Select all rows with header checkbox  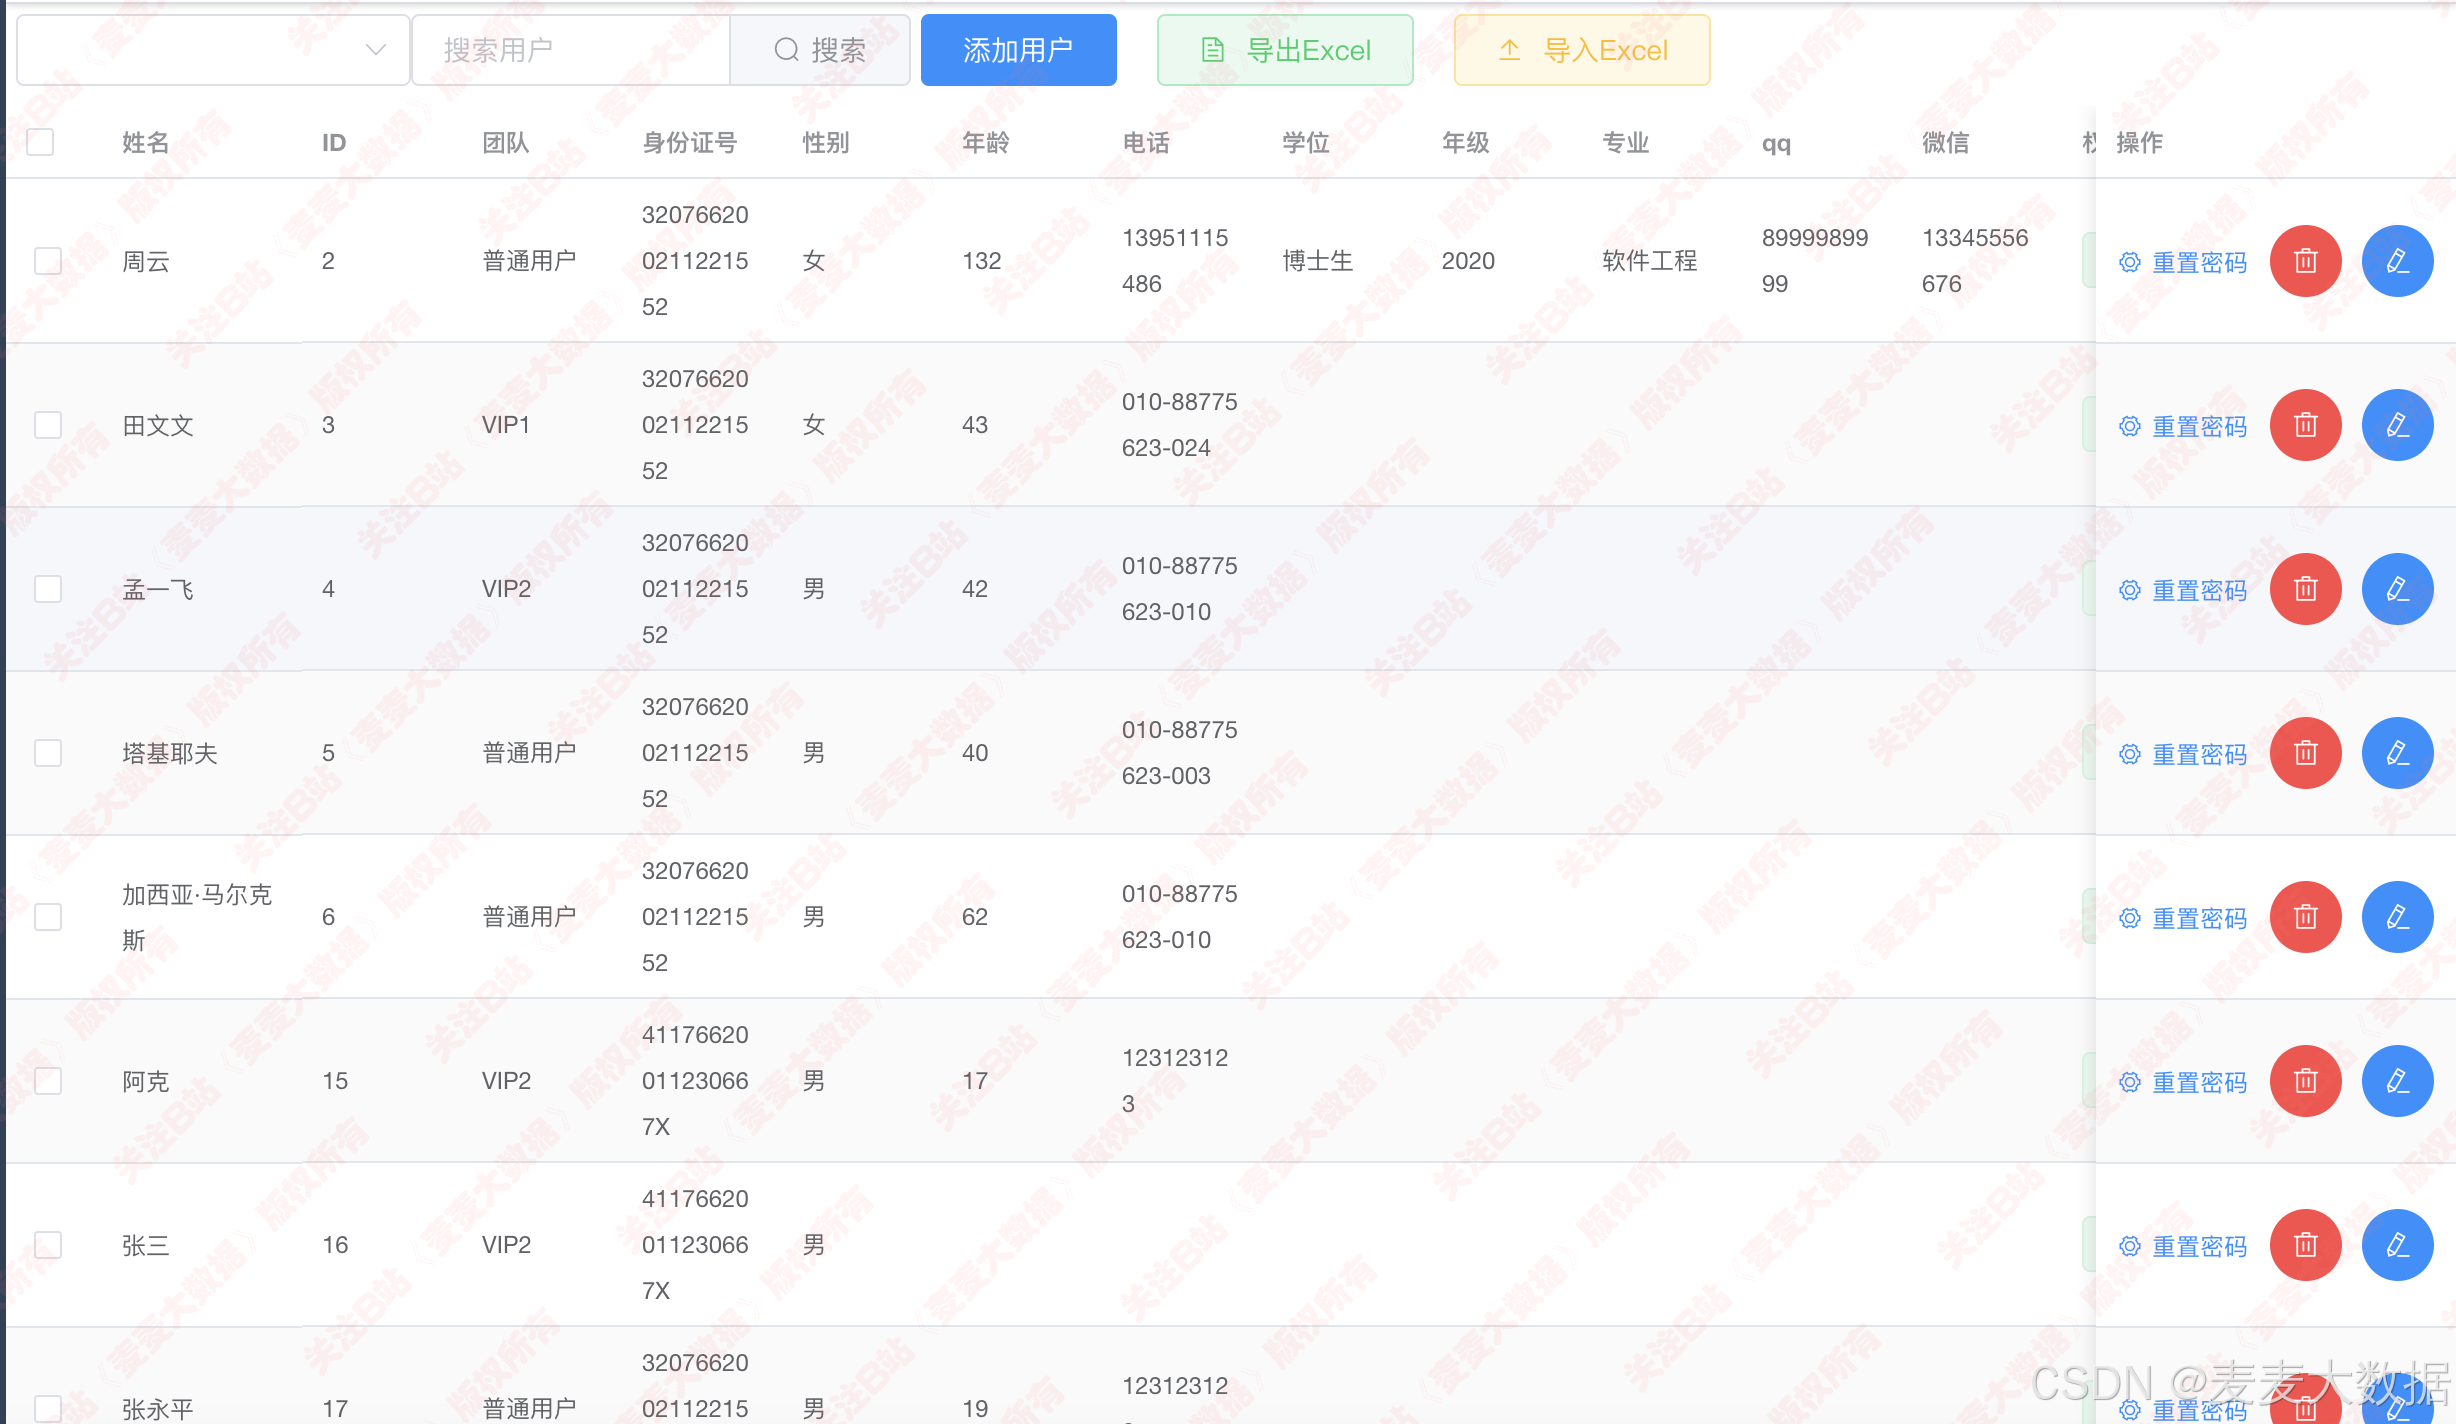point(40,142)
